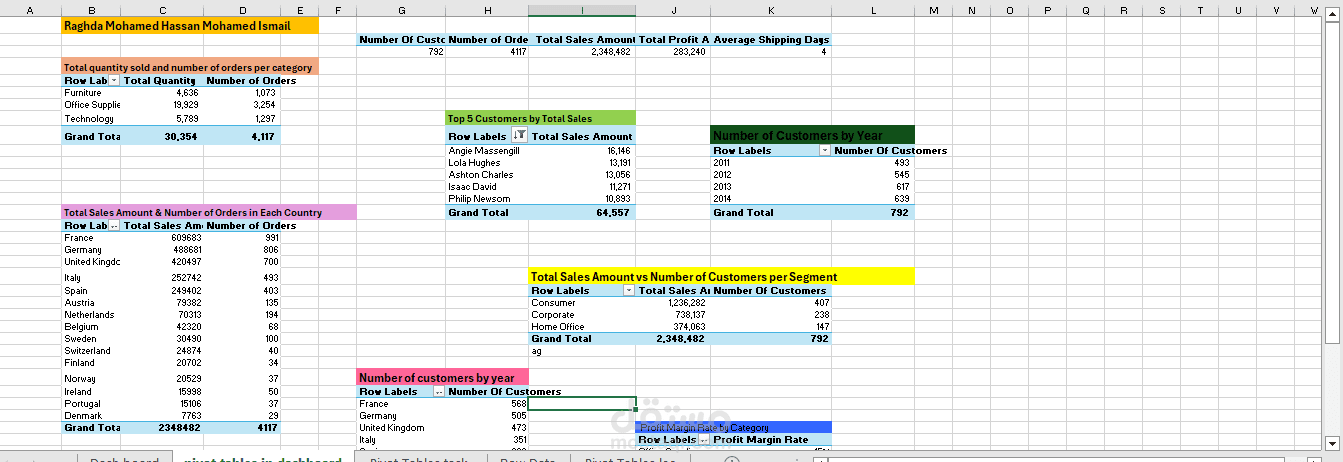
Task: Click the 792 Number Of Customers summary value
Action: tap(401, 51)
